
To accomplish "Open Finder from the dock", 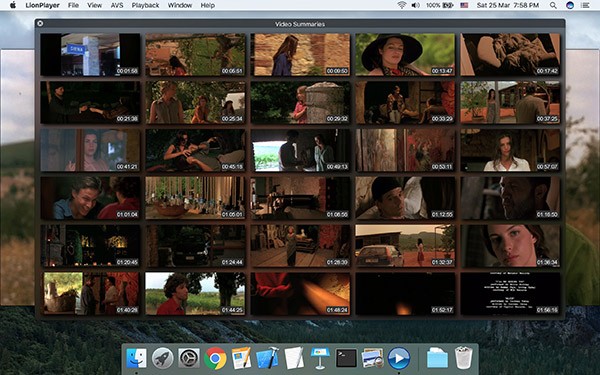I will coord(136,358).
